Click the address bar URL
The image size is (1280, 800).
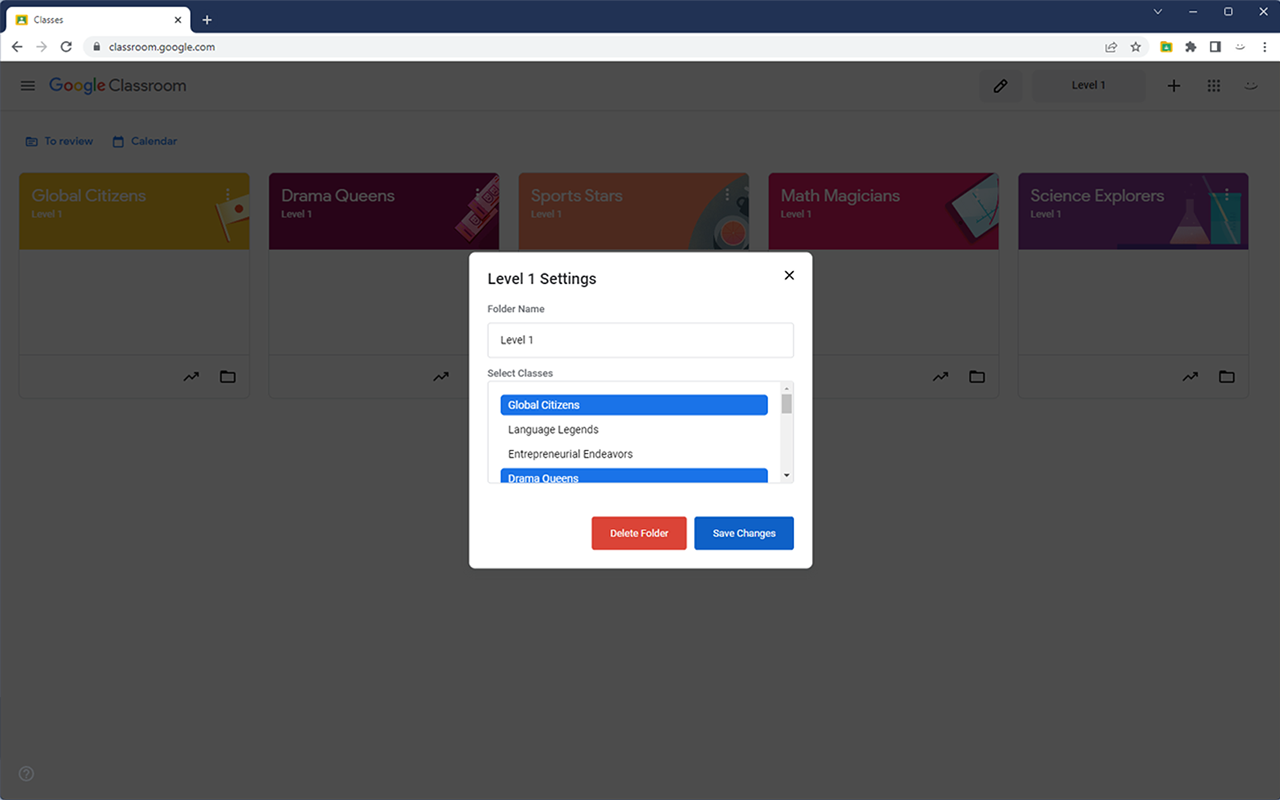[162, 47]
